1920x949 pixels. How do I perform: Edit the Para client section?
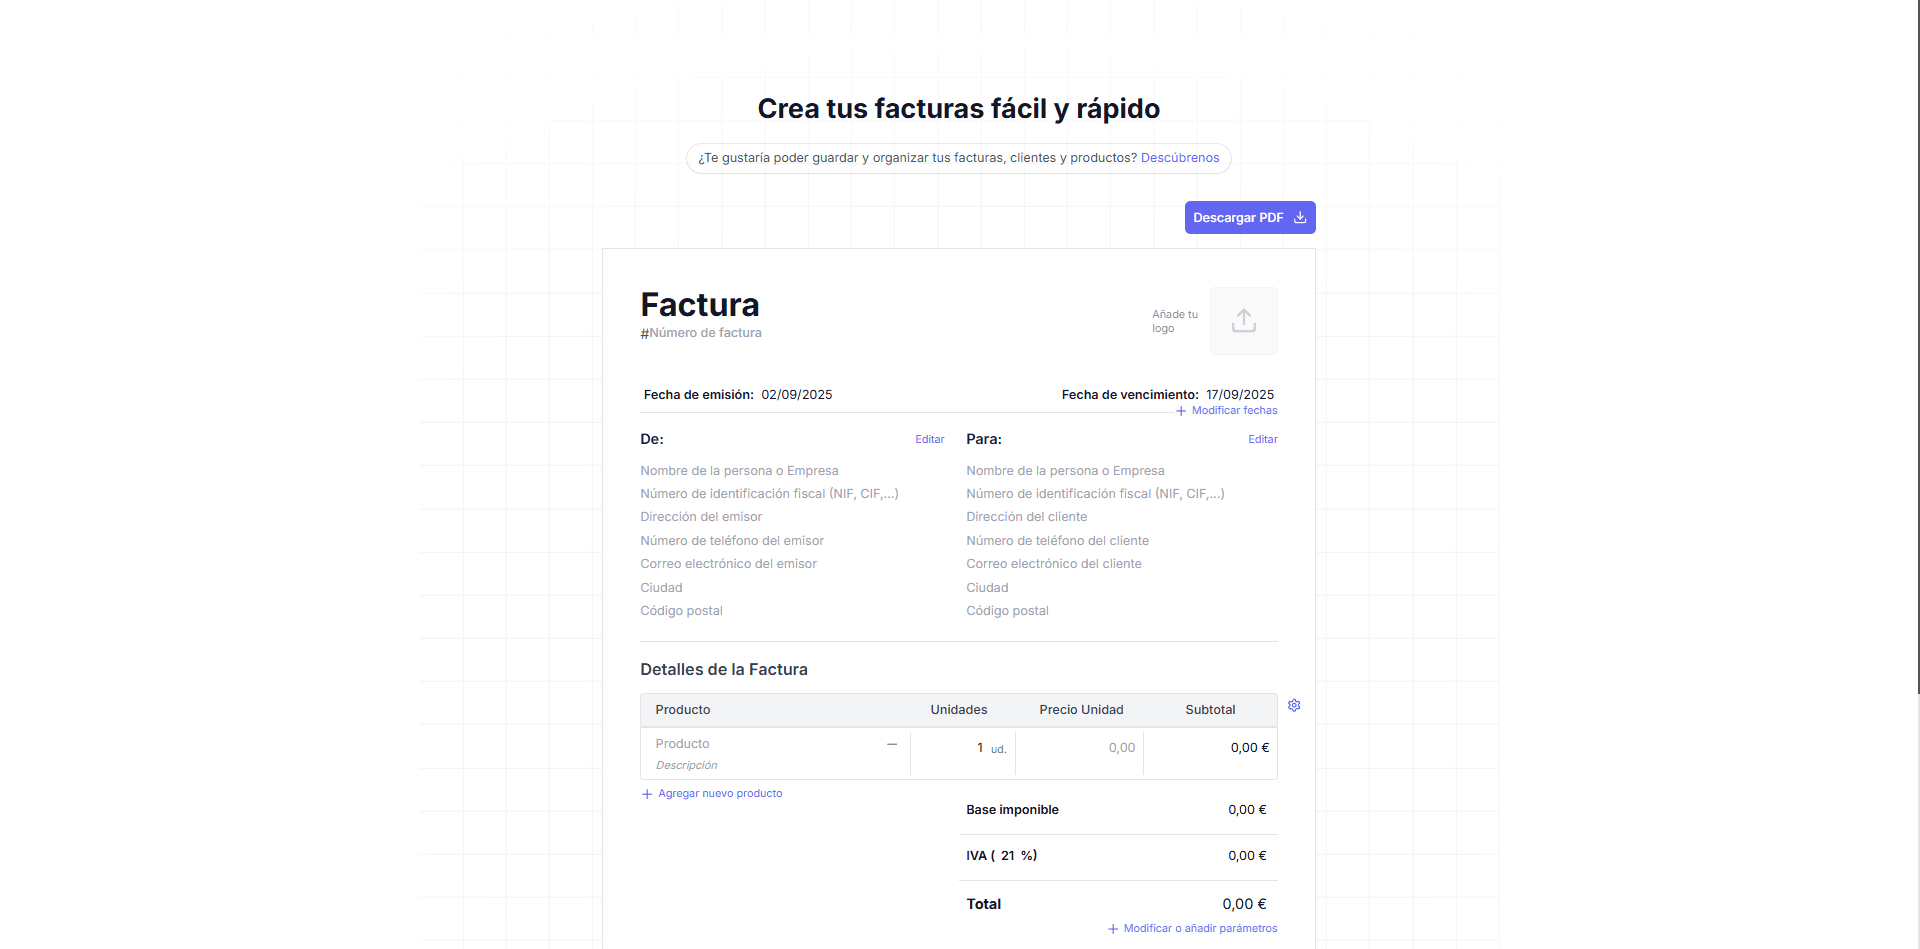1262,440
